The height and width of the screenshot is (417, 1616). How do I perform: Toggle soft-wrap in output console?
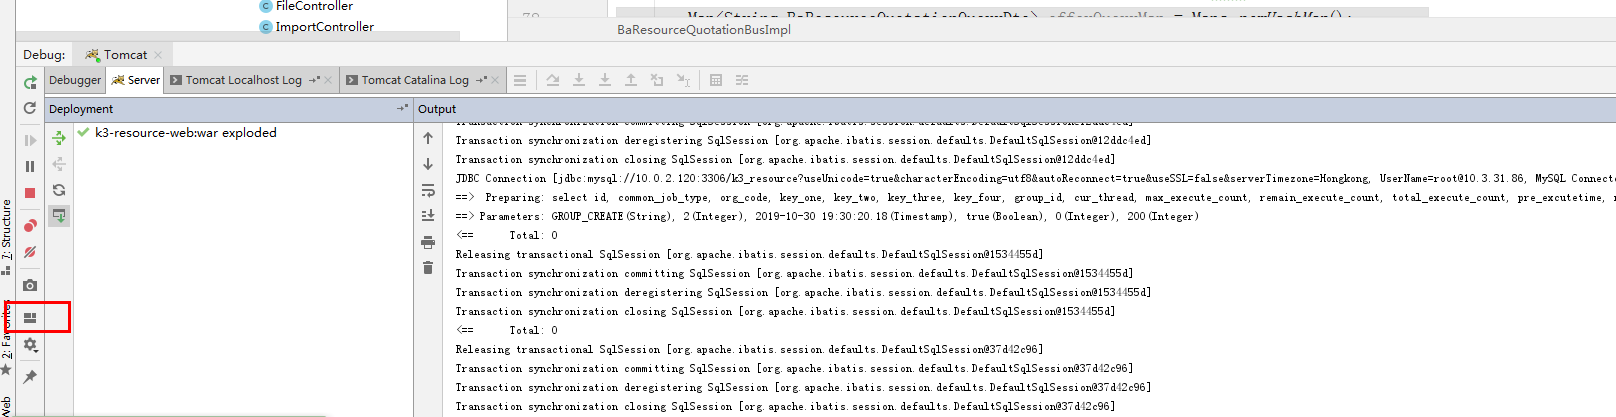click(428, 190)
